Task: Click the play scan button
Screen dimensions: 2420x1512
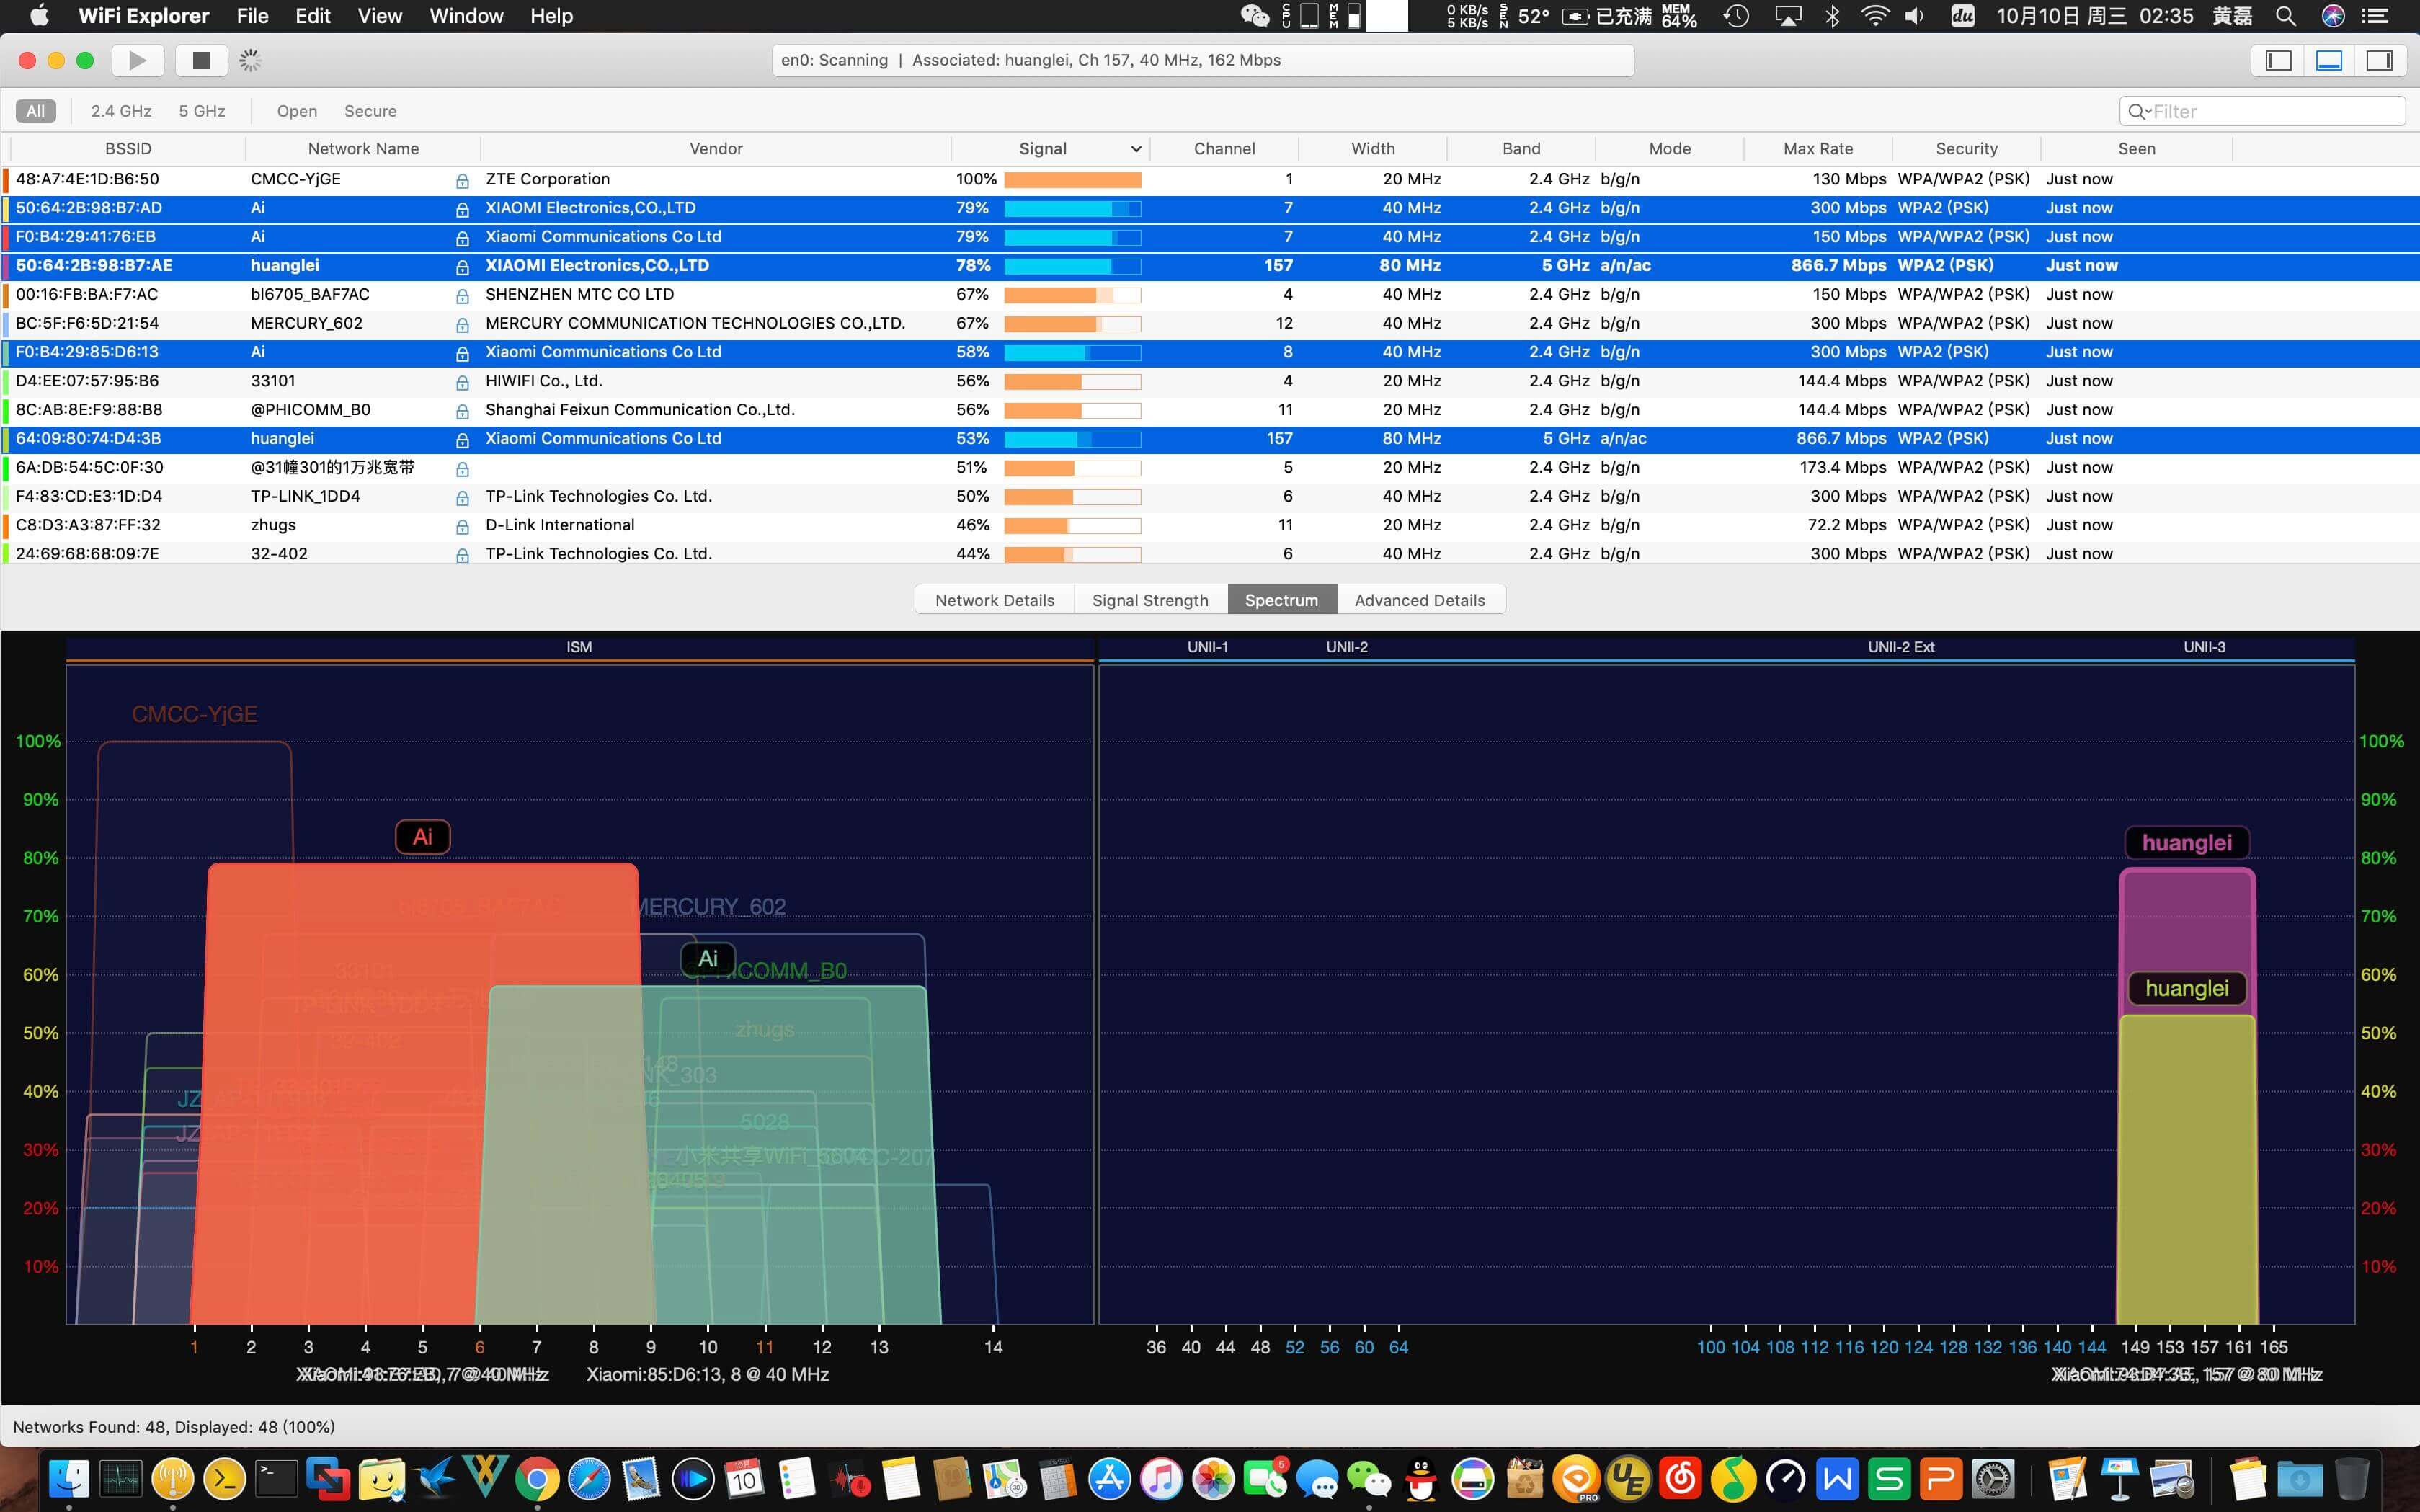Action: click(x=138, y=60)
